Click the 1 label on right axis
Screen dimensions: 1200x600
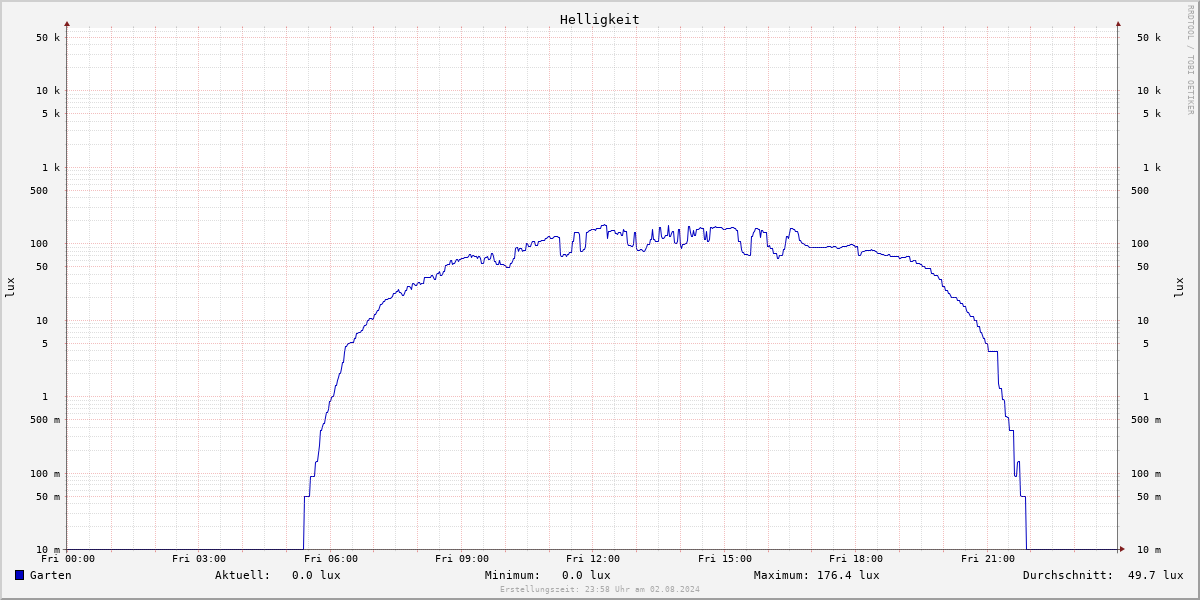click(1147, 397)
